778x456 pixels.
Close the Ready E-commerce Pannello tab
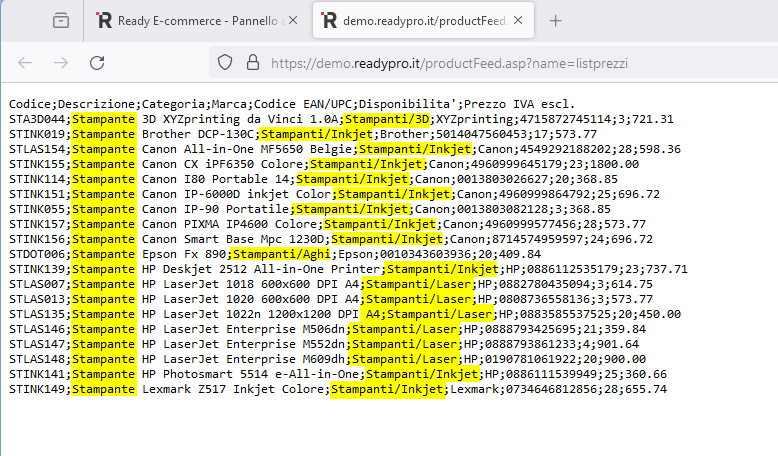click(293, 20)
